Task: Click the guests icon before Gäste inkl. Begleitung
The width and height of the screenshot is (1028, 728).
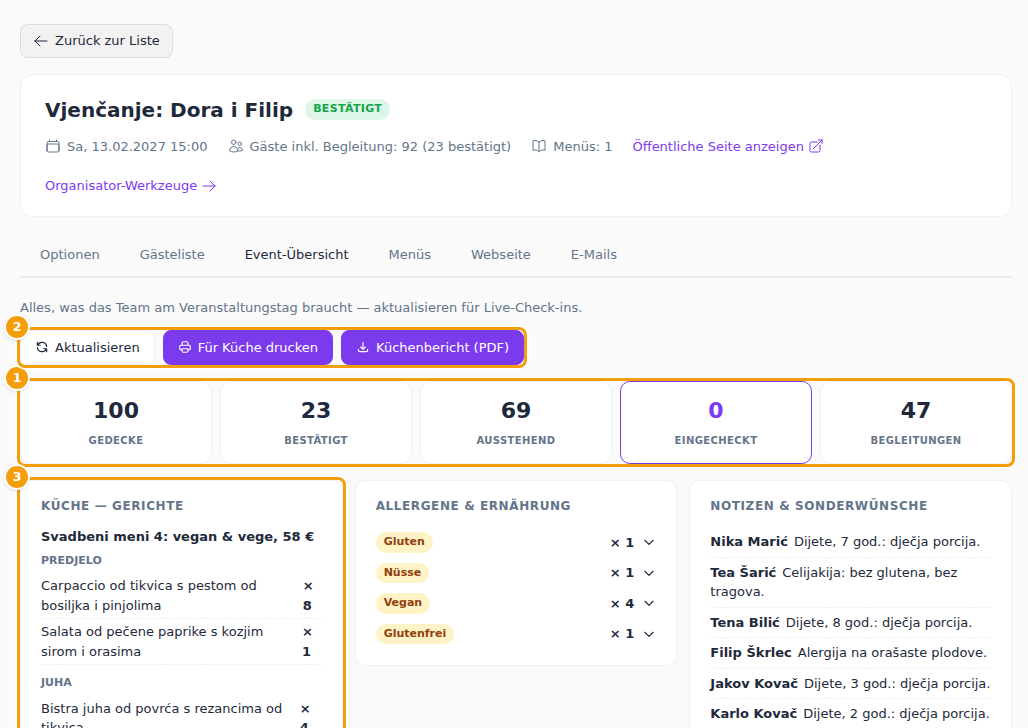Action: 235,146
